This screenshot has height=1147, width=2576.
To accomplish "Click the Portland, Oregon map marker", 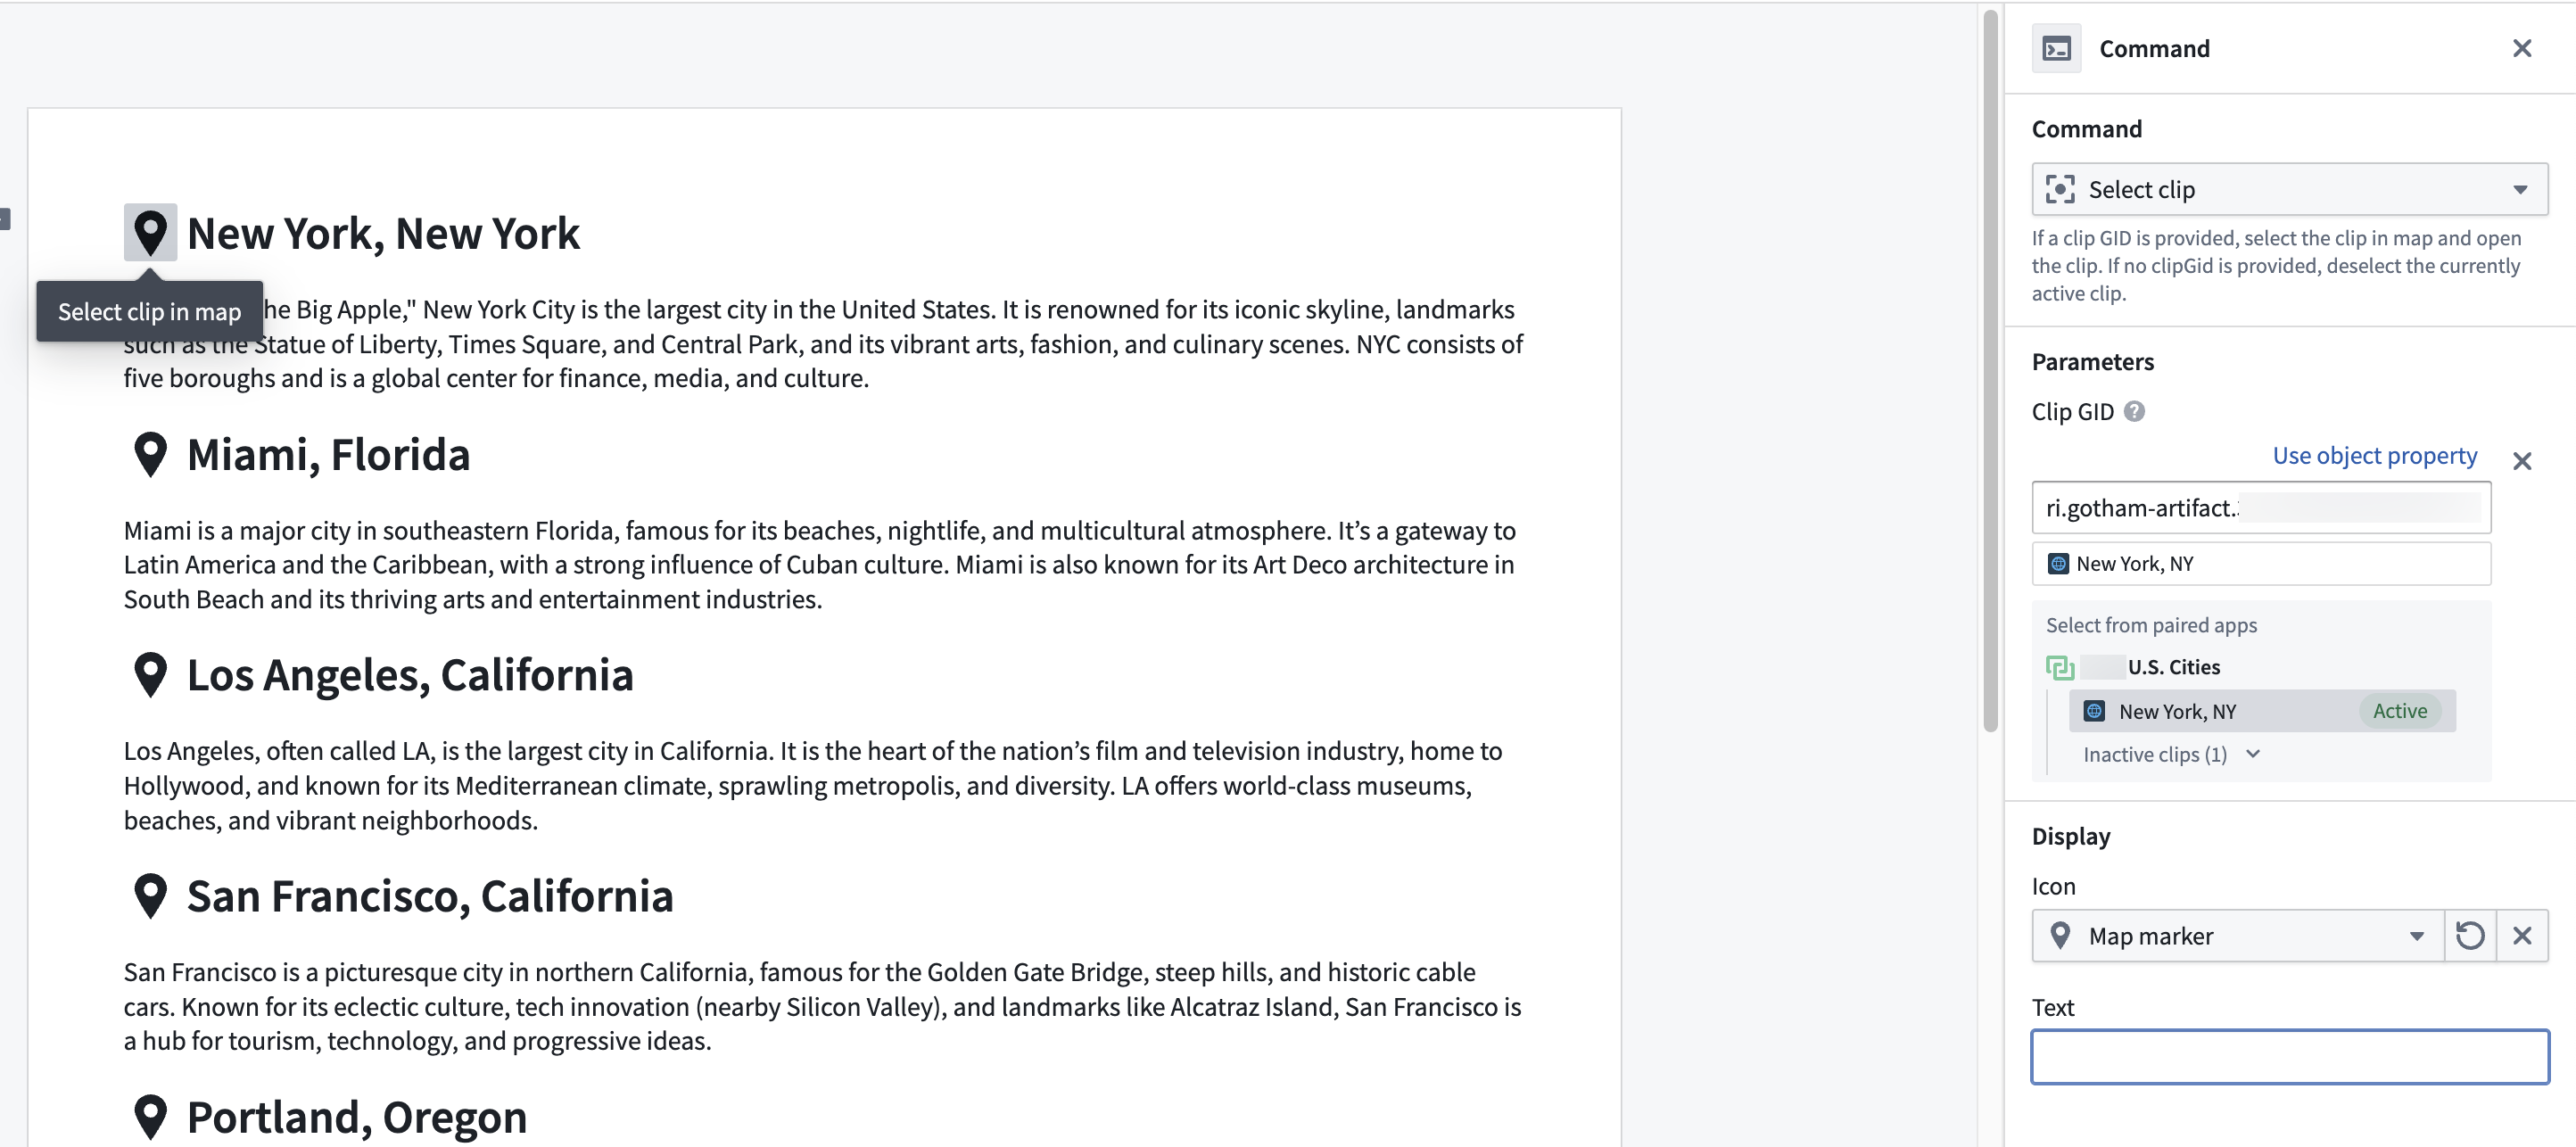I will pos(150,1116).
